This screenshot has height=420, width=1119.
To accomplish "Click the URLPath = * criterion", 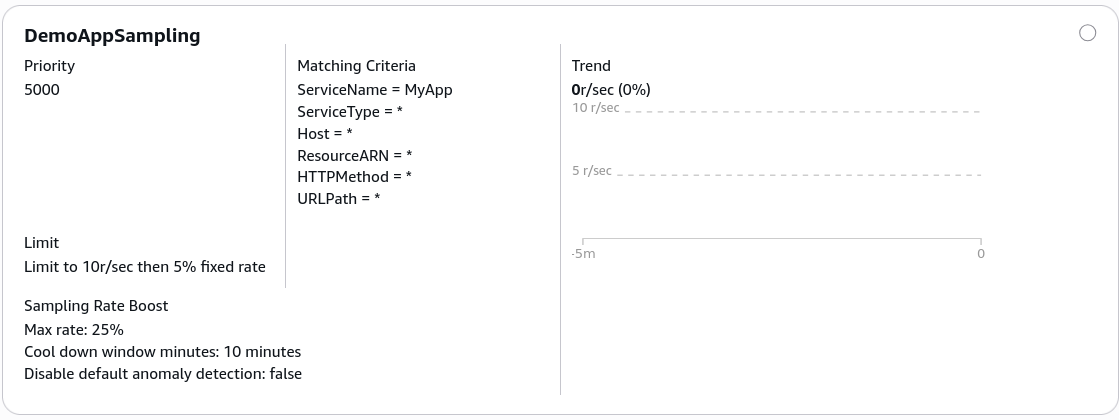I will click(338, 198).
